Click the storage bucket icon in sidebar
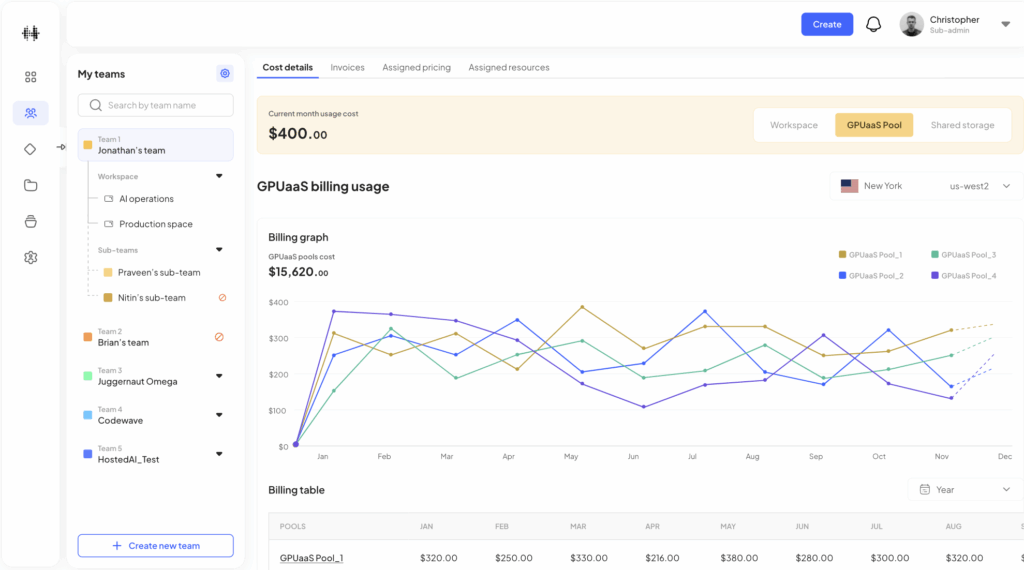This screenshot has width=1024, height=570. pos(30,221)
